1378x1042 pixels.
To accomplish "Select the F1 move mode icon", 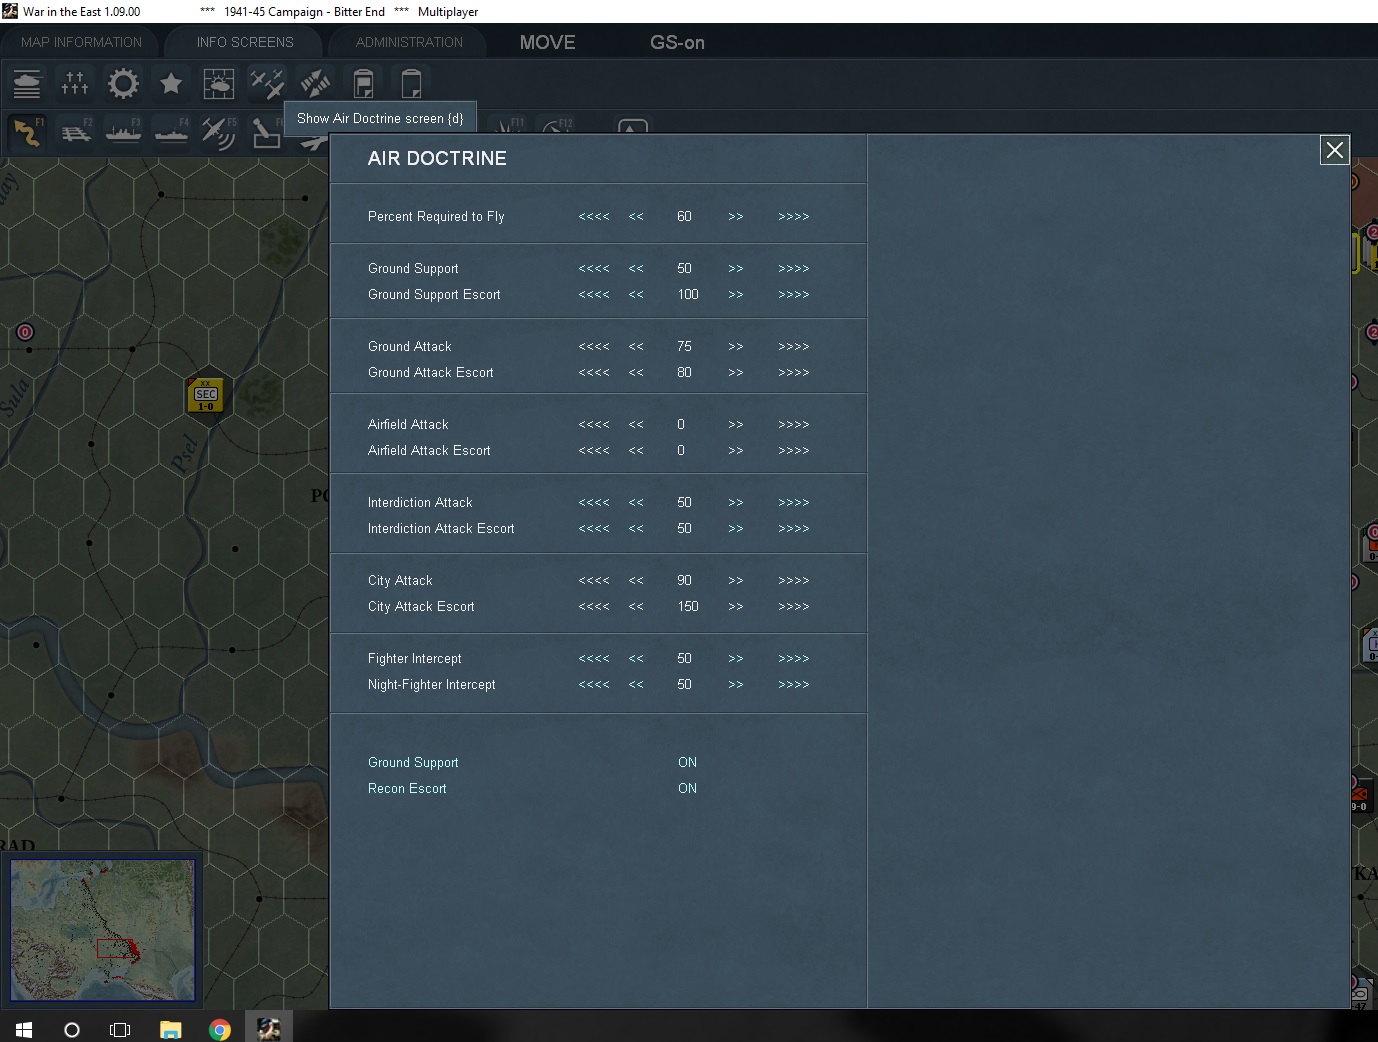I will tap(27, 132).
